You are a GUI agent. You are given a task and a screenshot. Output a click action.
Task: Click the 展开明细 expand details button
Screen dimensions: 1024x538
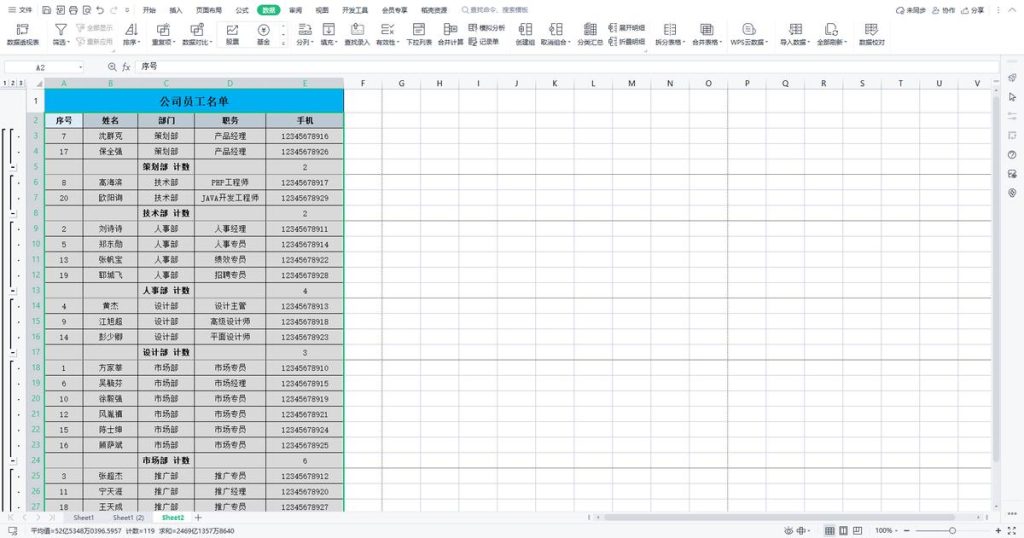[625, 27]
